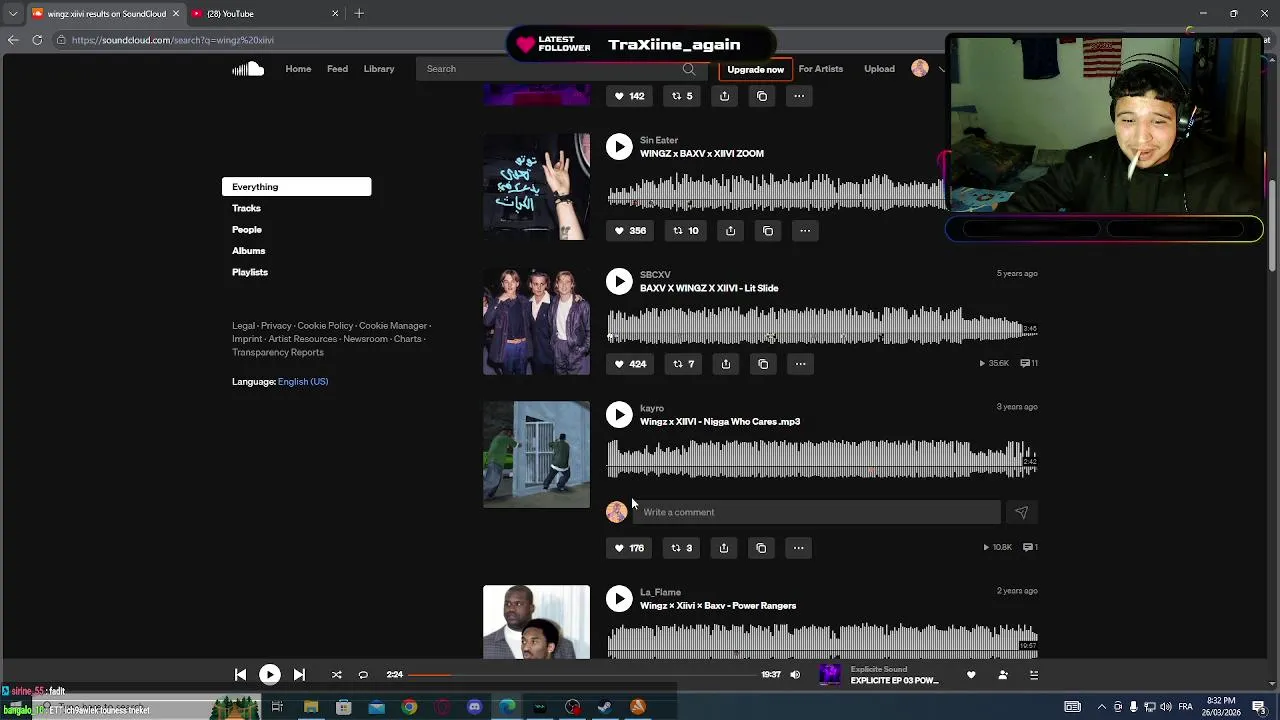Click the SoundCloud logo
The width and height of the screenshot is (1280, 720).
tap(248, 69)
